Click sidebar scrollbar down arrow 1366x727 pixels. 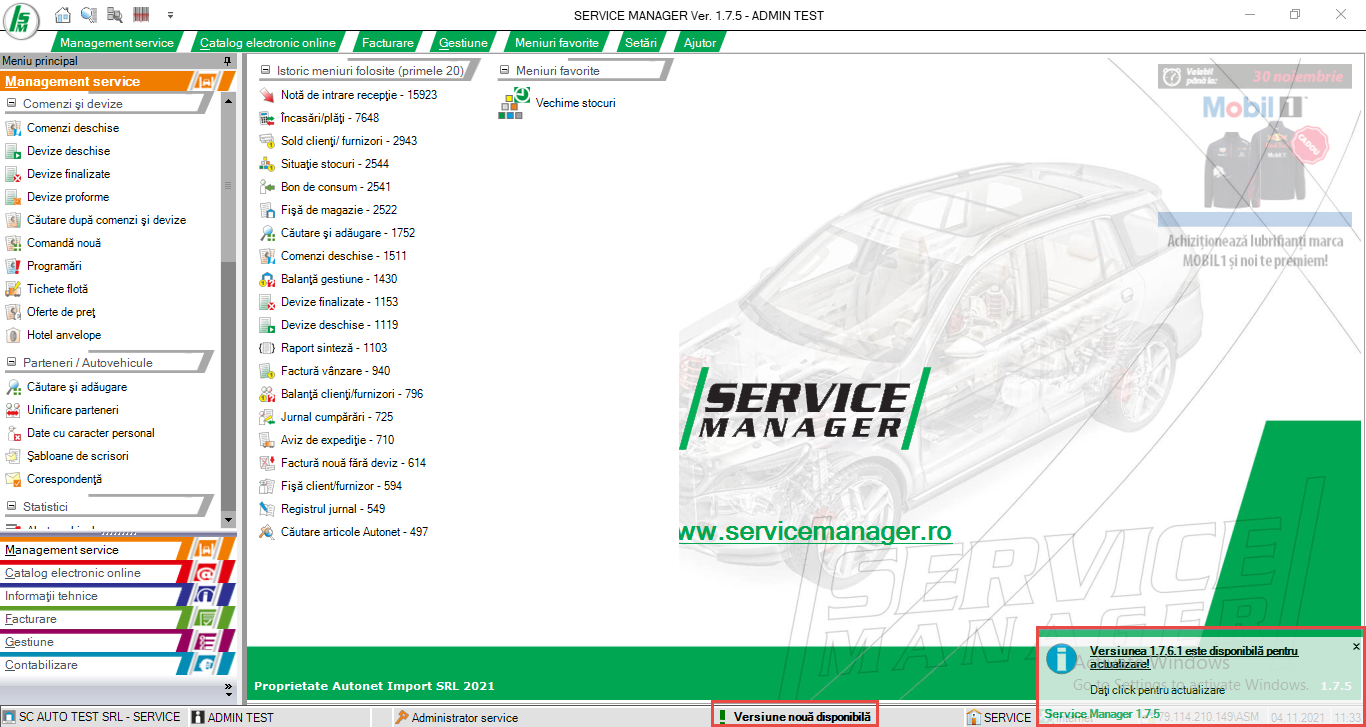point(228,520)
